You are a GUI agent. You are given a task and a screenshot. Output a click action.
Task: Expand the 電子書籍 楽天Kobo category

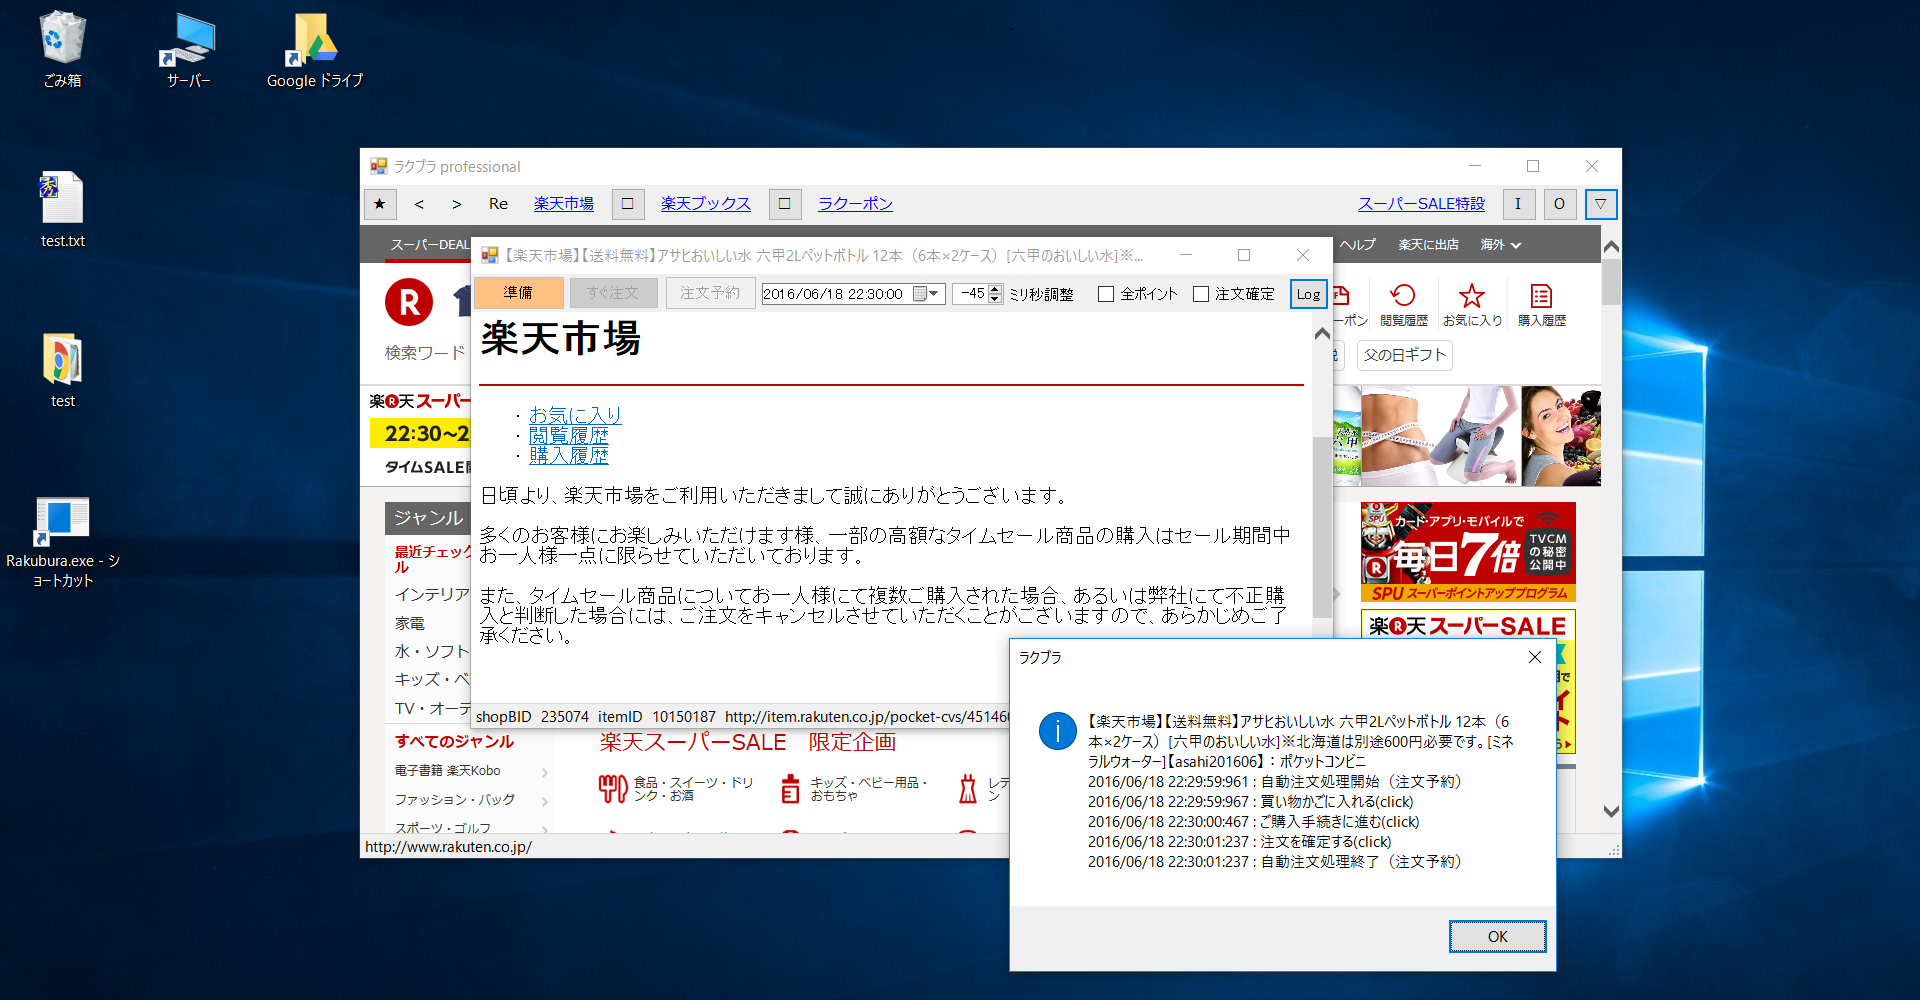point(471,771)
